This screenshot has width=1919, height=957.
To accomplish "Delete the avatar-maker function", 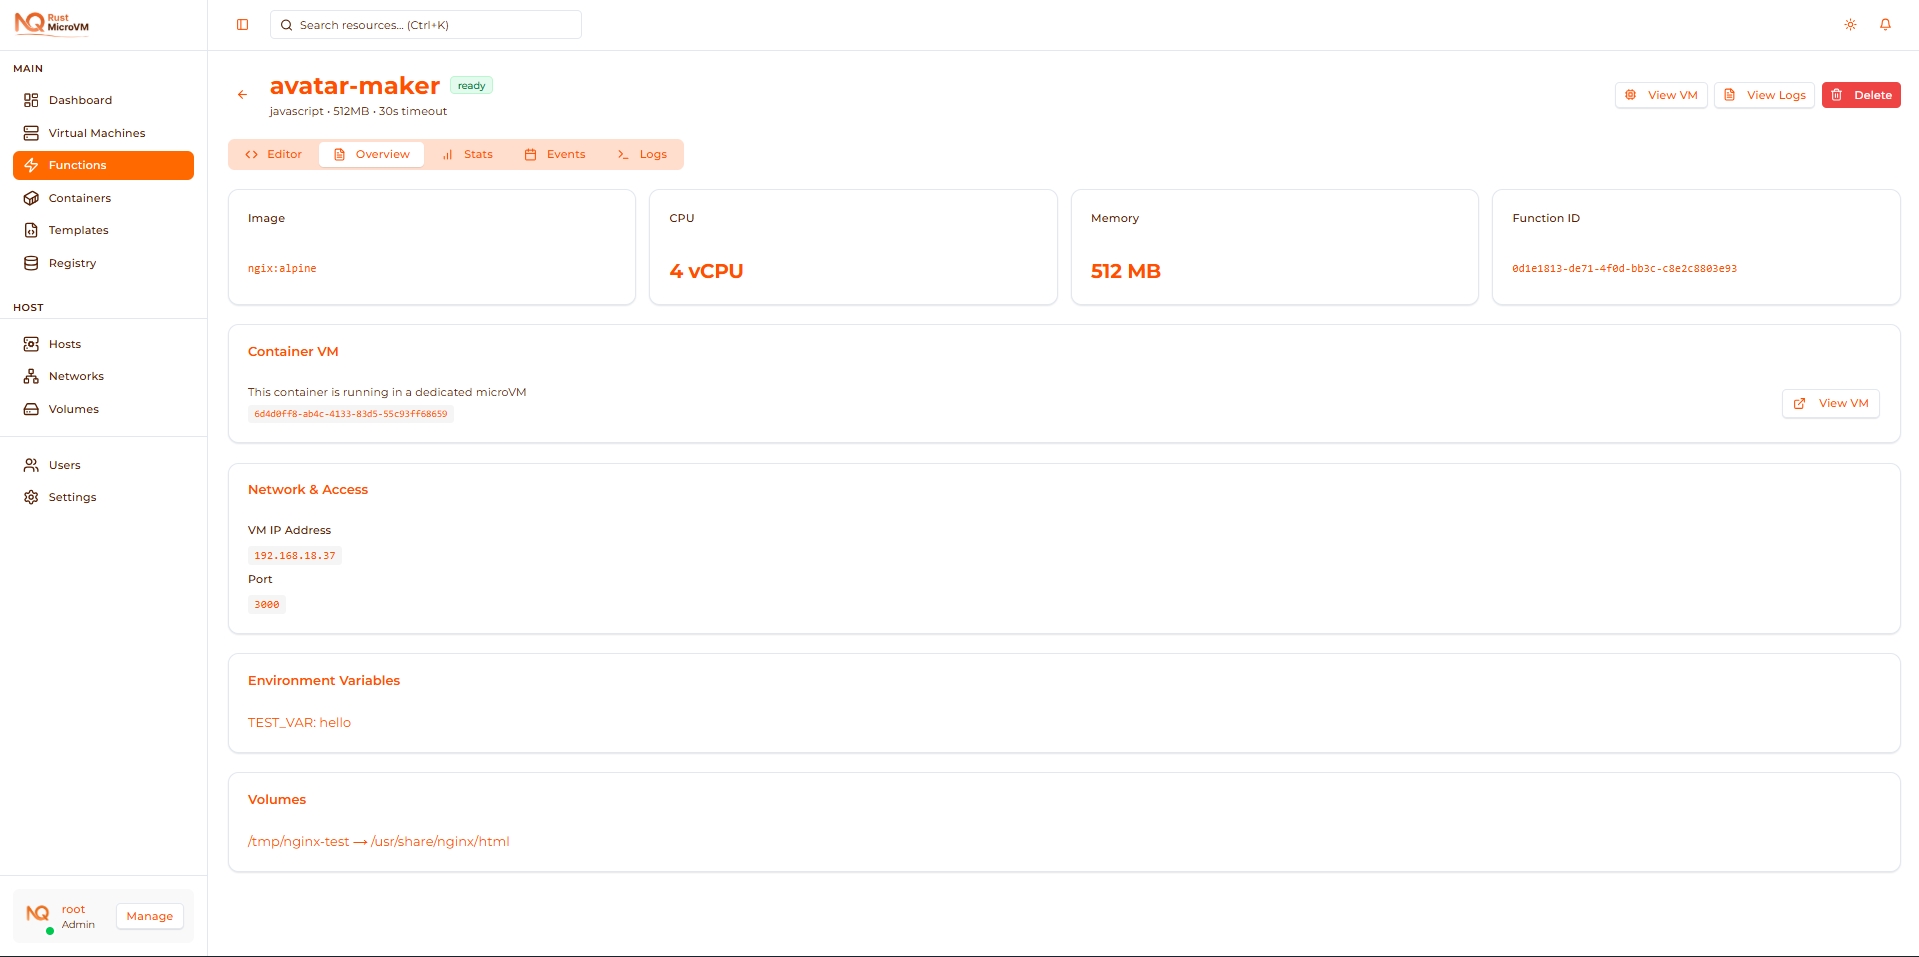I will (x=1861, y=94).
